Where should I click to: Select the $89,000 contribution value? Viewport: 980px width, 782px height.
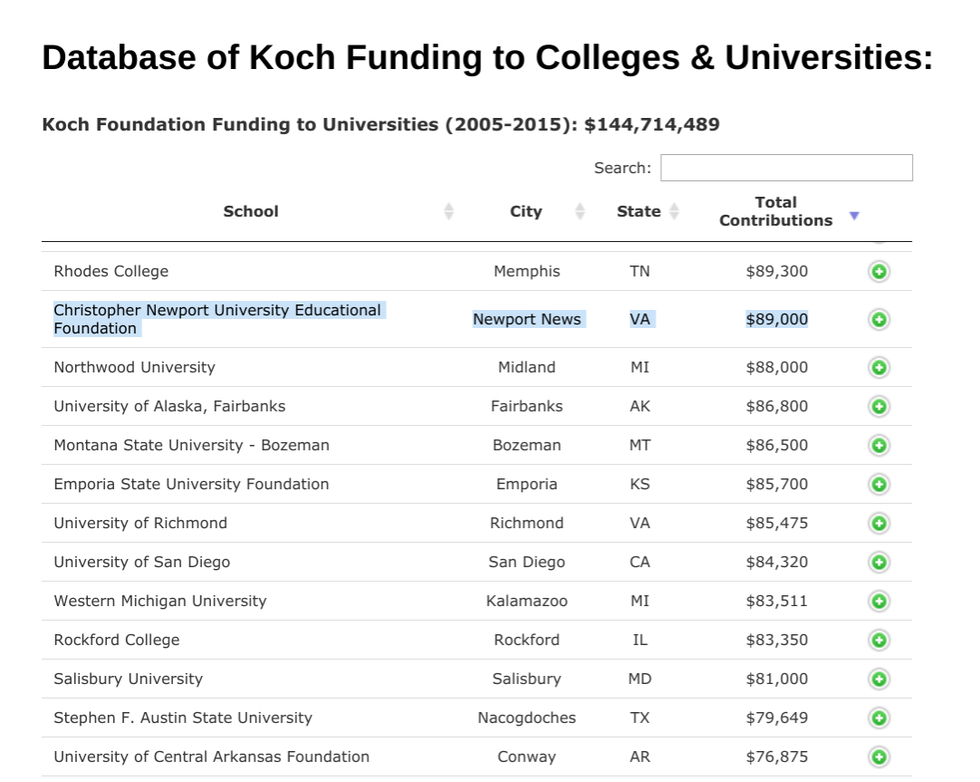coord(777,320)
